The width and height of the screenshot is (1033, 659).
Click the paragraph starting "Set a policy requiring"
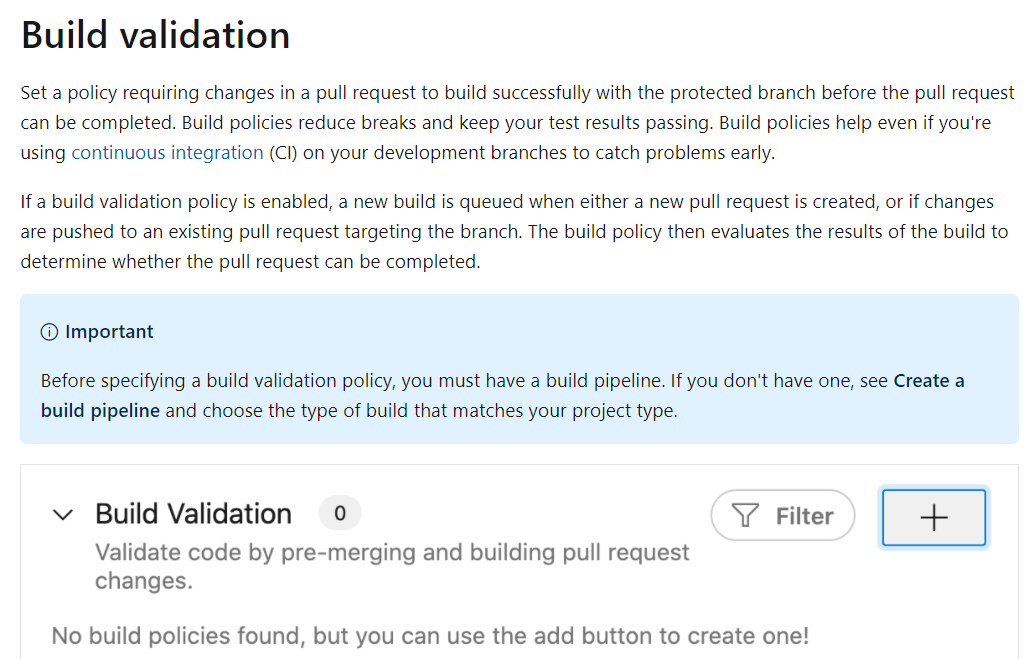(400, 93)
